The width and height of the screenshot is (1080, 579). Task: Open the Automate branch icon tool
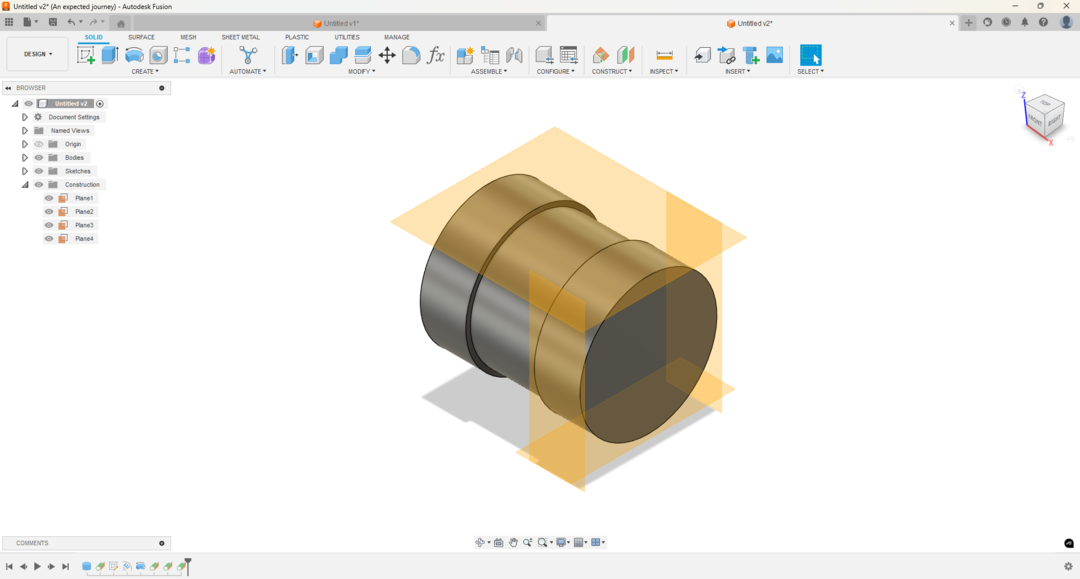248,55
